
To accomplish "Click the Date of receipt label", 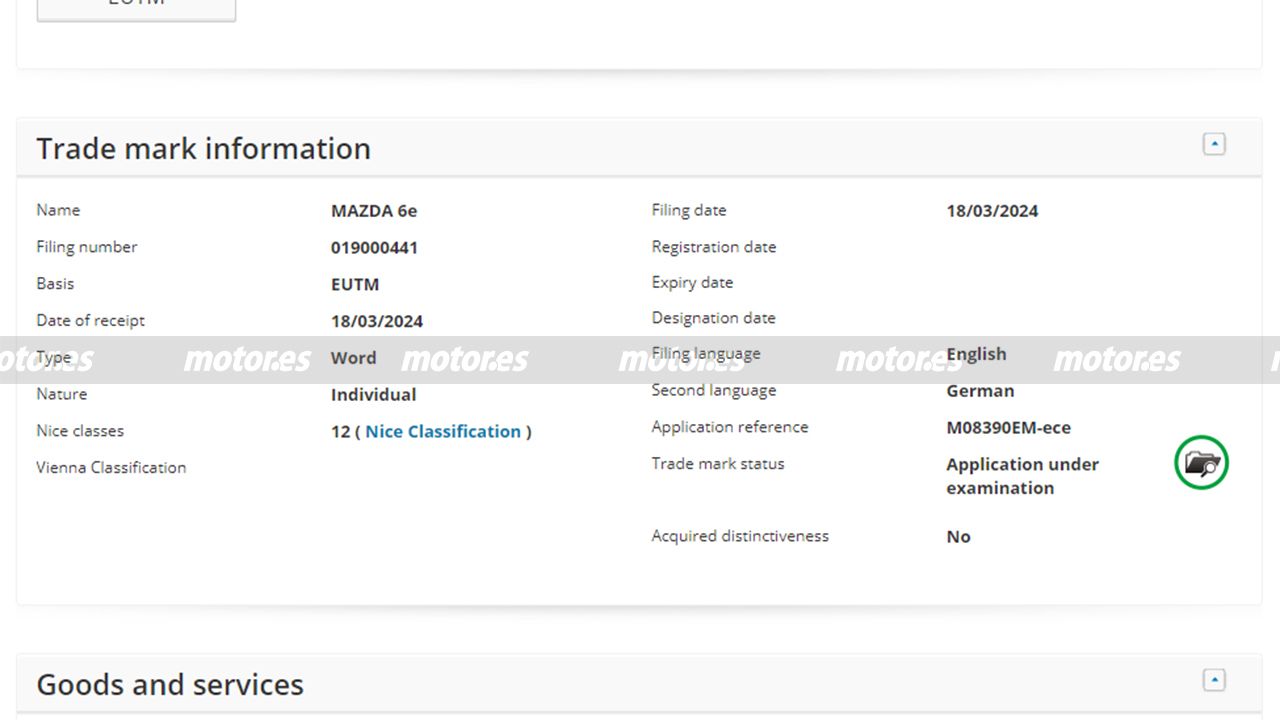I will [91, 320].
